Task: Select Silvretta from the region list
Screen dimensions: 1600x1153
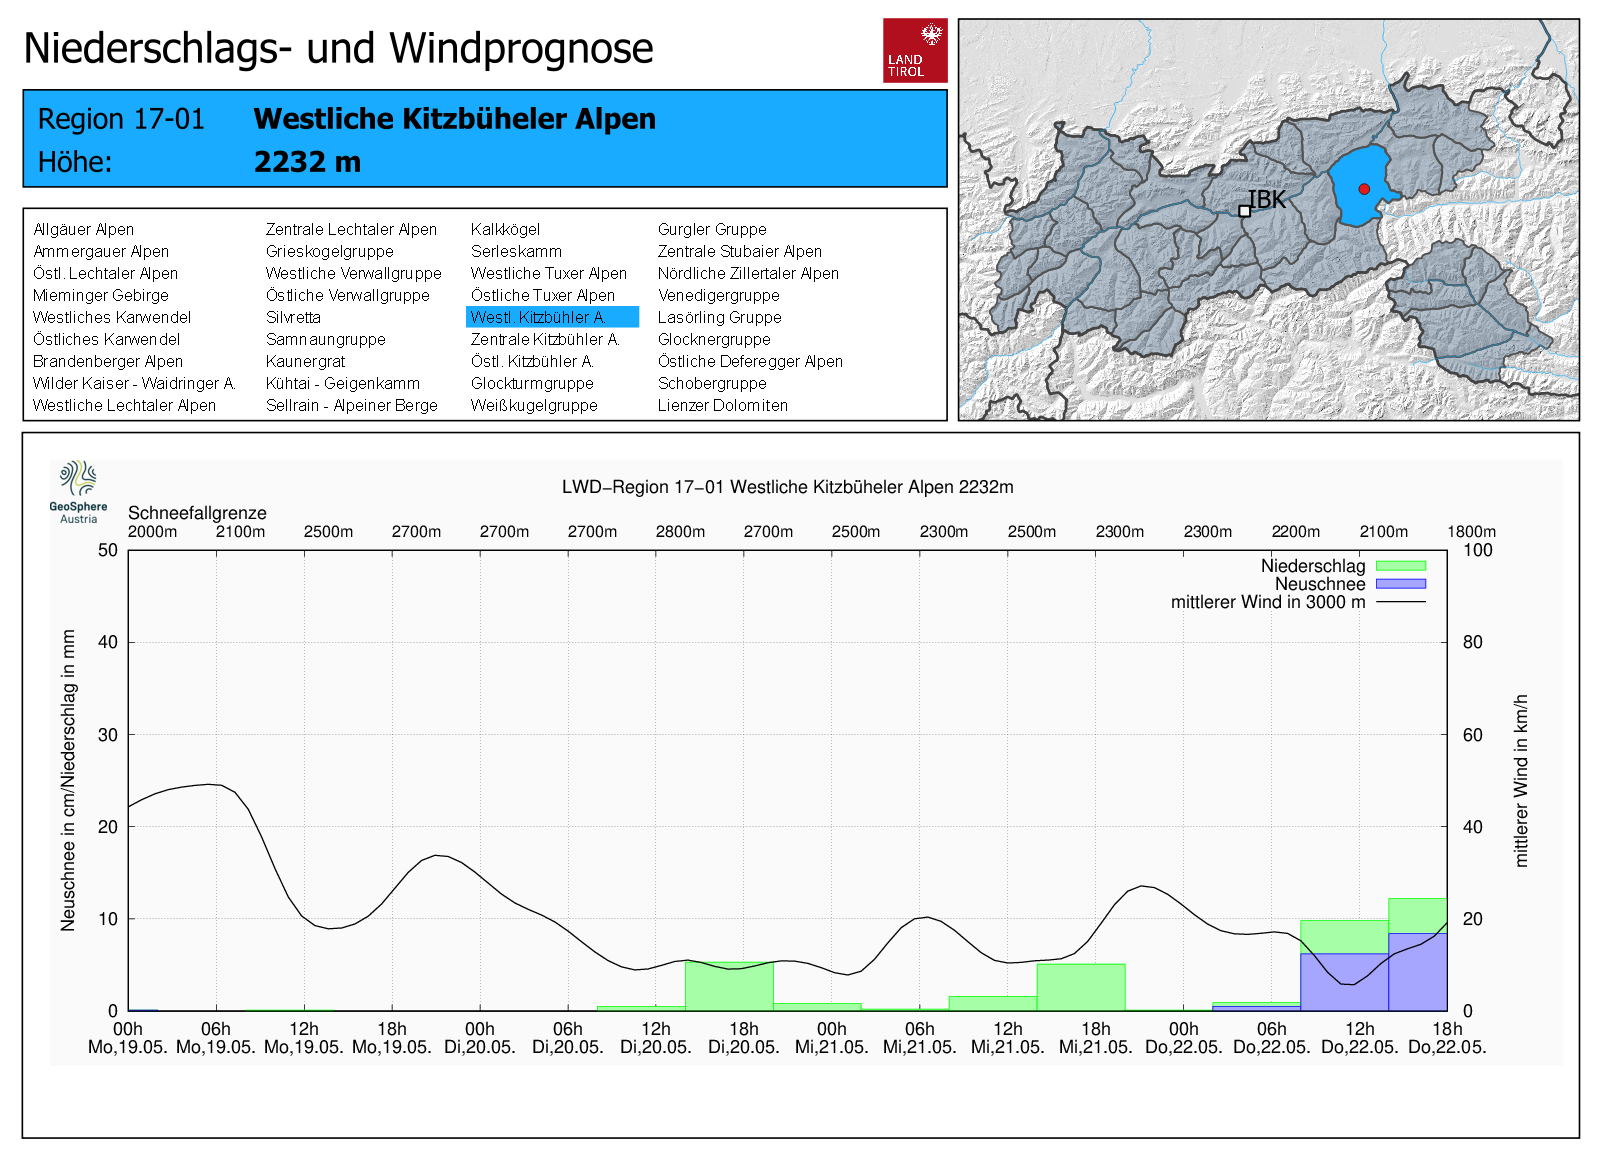Action: 293,317
